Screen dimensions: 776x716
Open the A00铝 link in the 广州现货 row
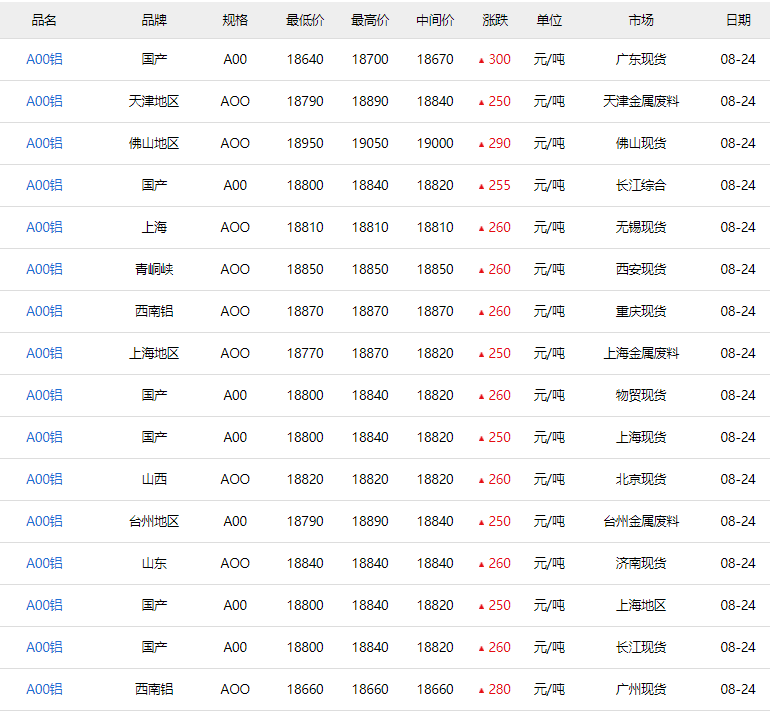44,689
